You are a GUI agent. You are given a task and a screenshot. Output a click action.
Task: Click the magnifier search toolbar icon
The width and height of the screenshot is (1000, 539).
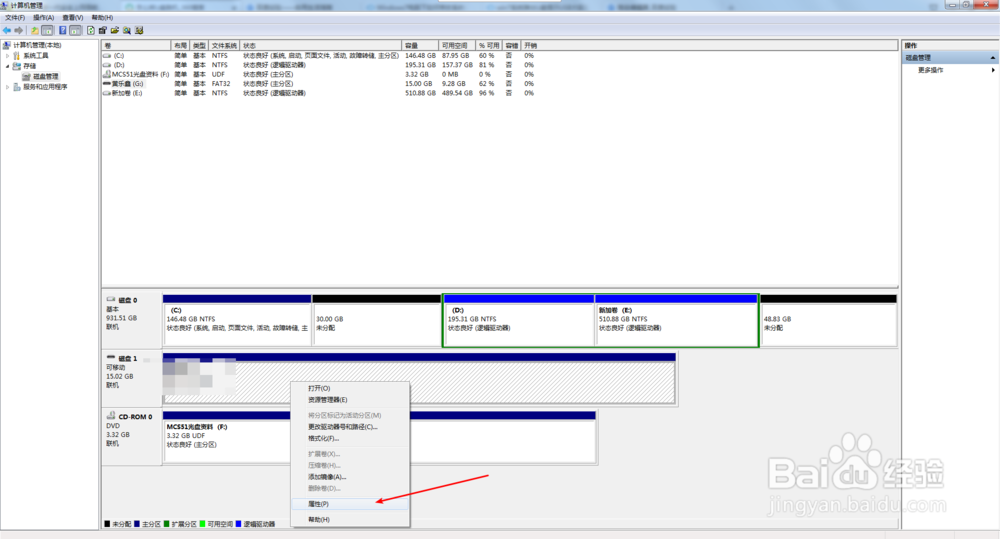click(x=127, y=31)
